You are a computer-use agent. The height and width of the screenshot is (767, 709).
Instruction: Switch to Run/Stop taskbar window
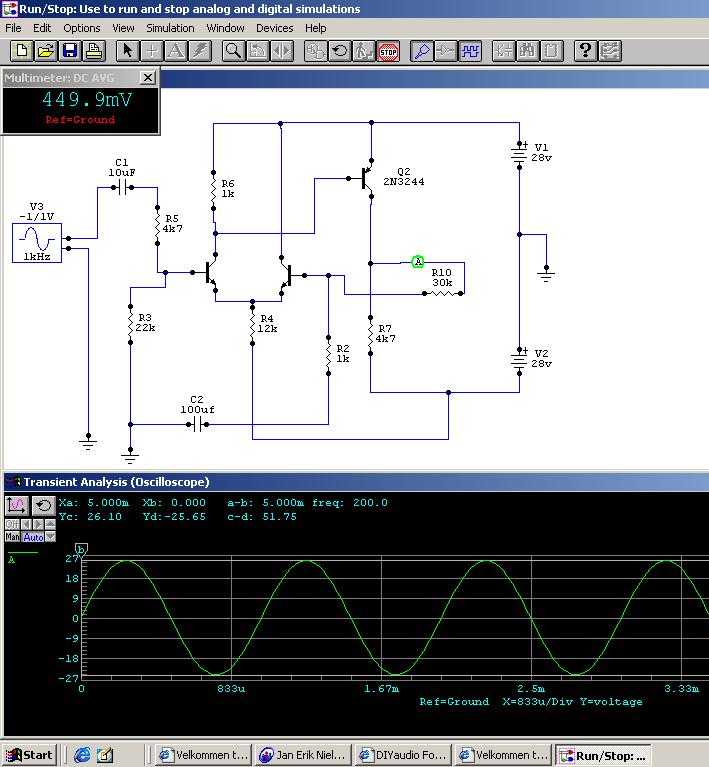point(603,755)
